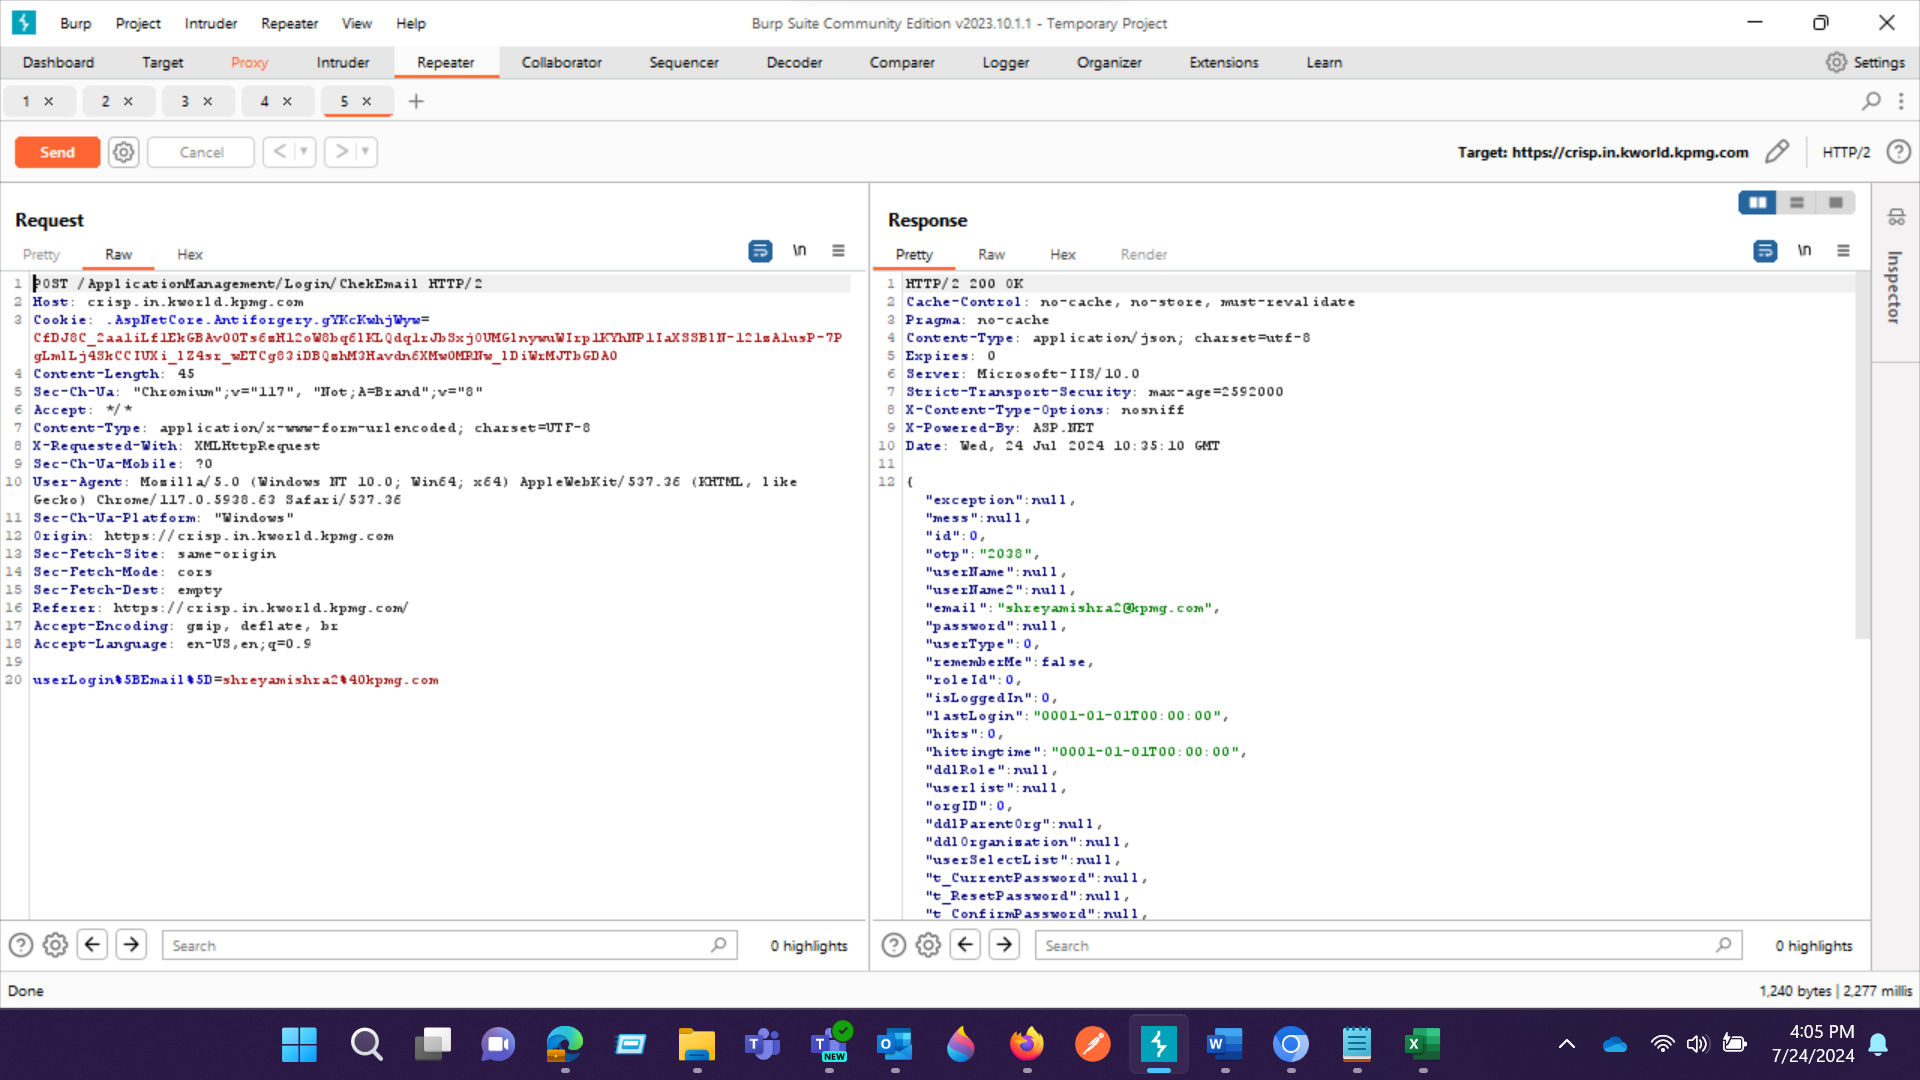Open the View menu

tap(357, 23)
